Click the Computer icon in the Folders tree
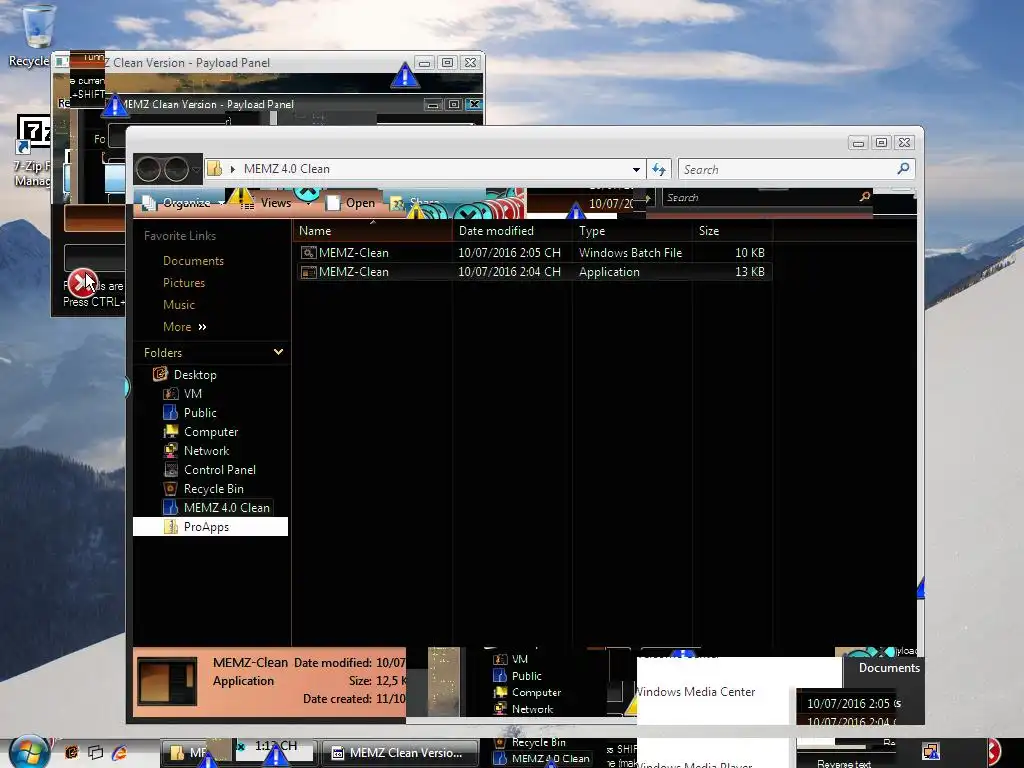 [x=170, y=432]
